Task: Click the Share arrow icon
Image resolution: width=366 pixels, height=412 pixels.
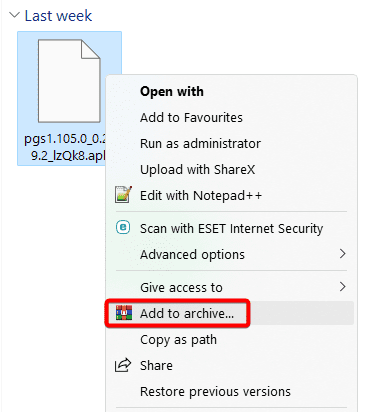Action: [123, 365]
